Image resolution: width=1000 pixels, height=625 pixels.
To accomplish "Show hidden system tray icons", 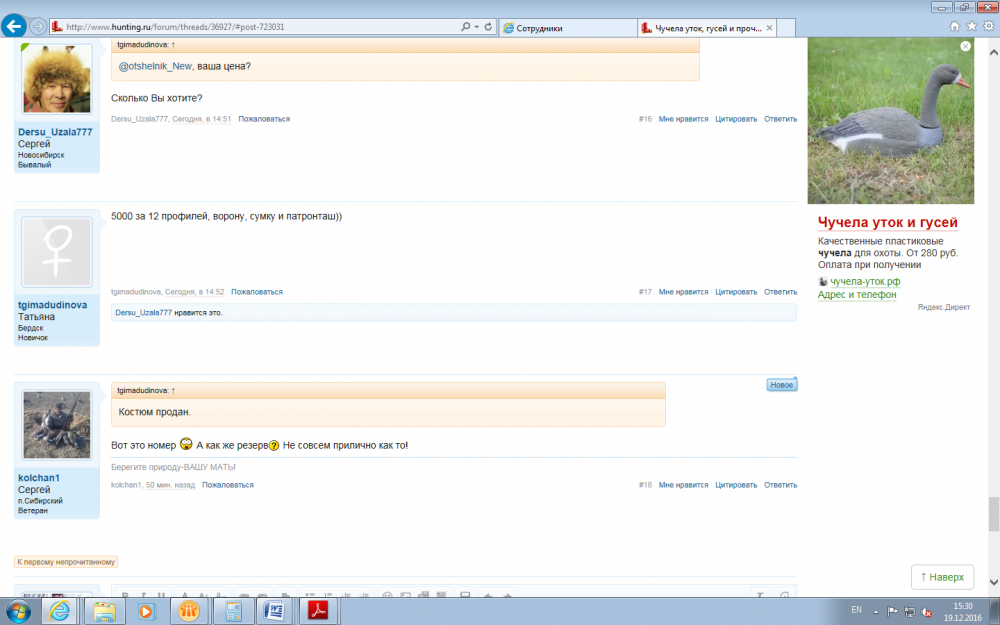I will pos(876,610).
